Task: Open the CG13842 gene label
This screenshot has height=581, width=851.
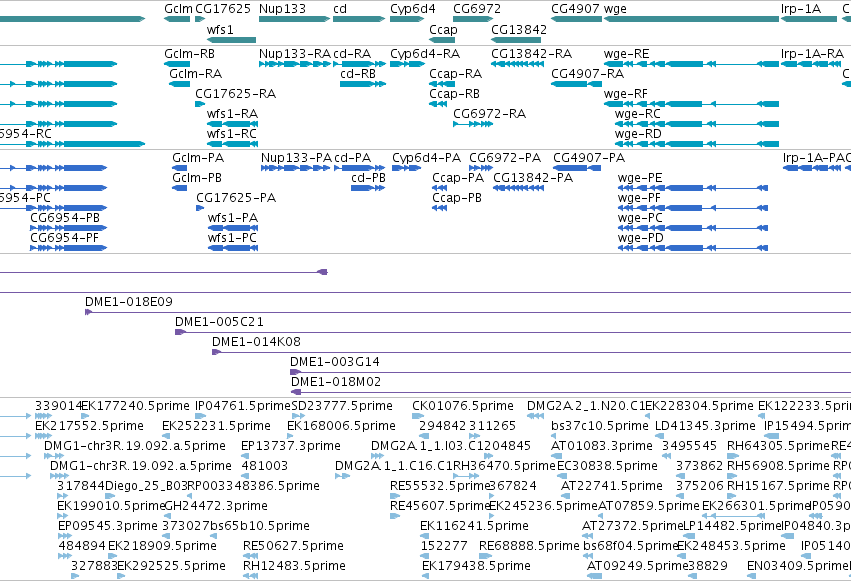Action: pos(519,29)
